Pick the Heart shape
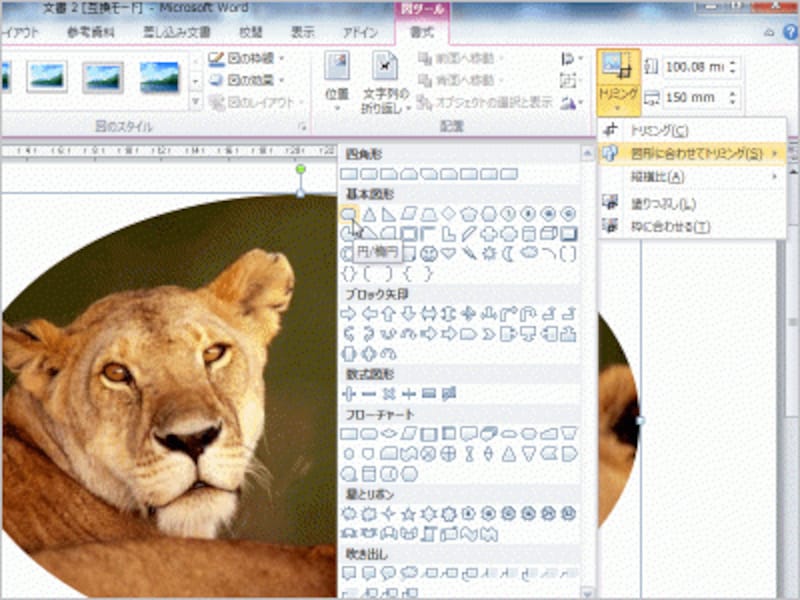800x600 pixels. pos(448,254)
